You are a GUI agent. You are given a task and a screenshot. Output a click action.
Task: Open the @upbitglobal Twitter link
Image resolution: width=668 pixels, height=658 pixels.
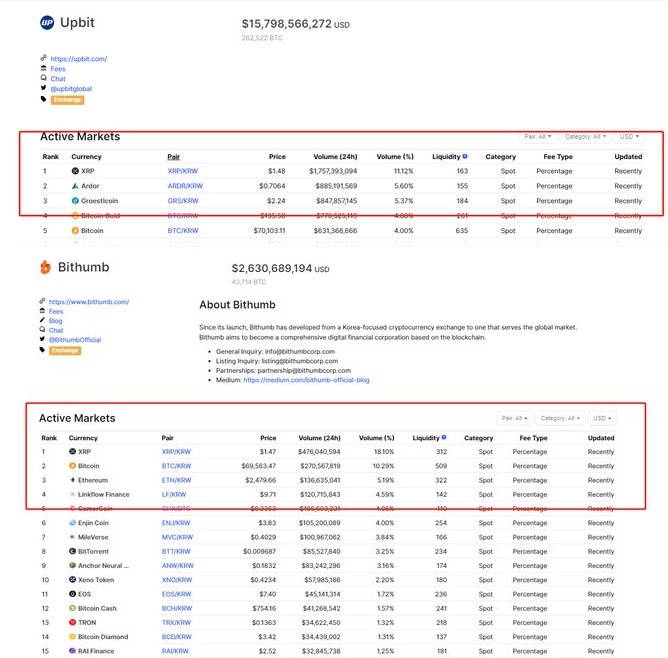(71, 89)
